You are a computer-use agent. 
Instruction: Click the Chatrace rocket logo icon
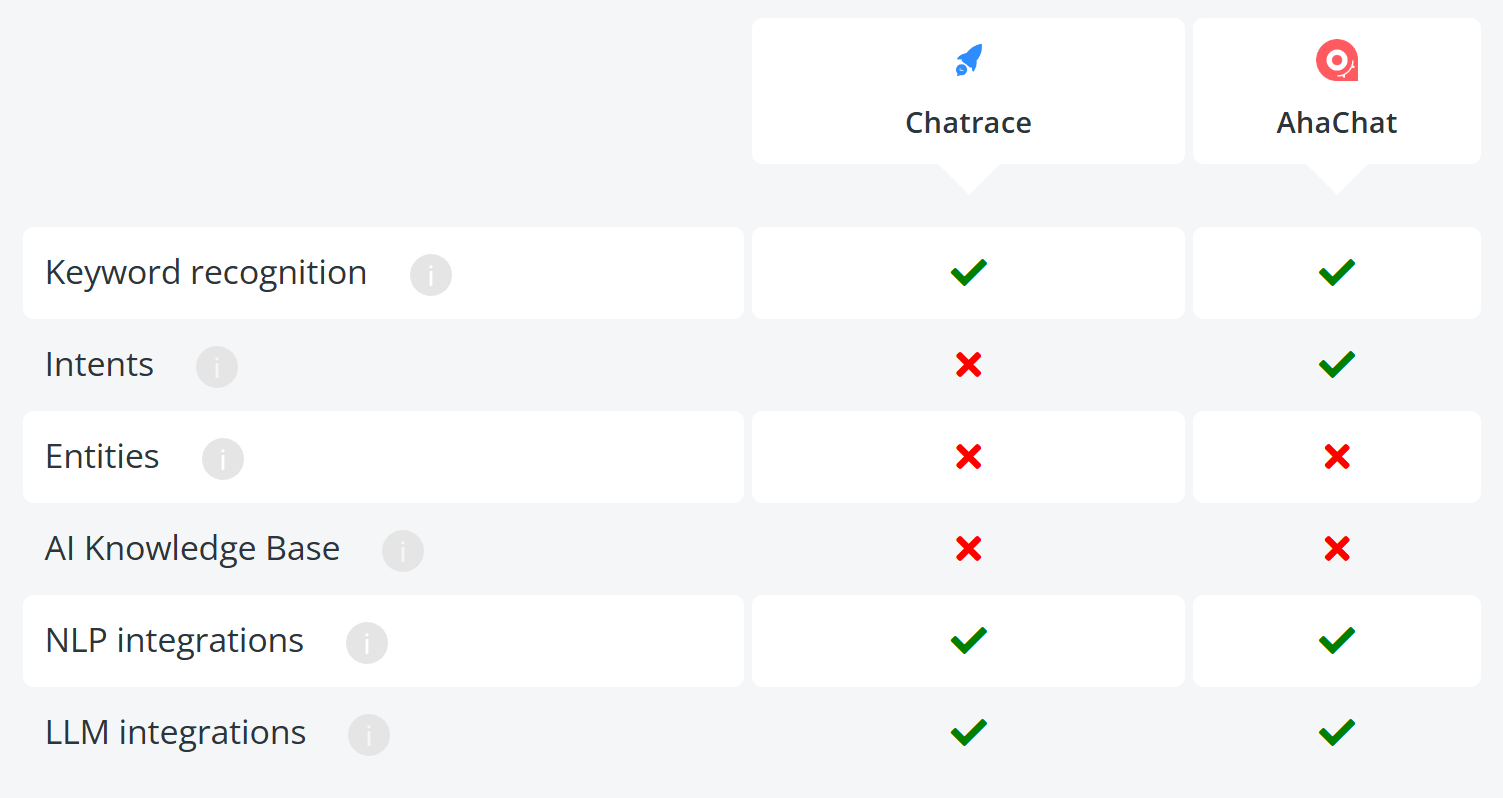tap(968, 60)
